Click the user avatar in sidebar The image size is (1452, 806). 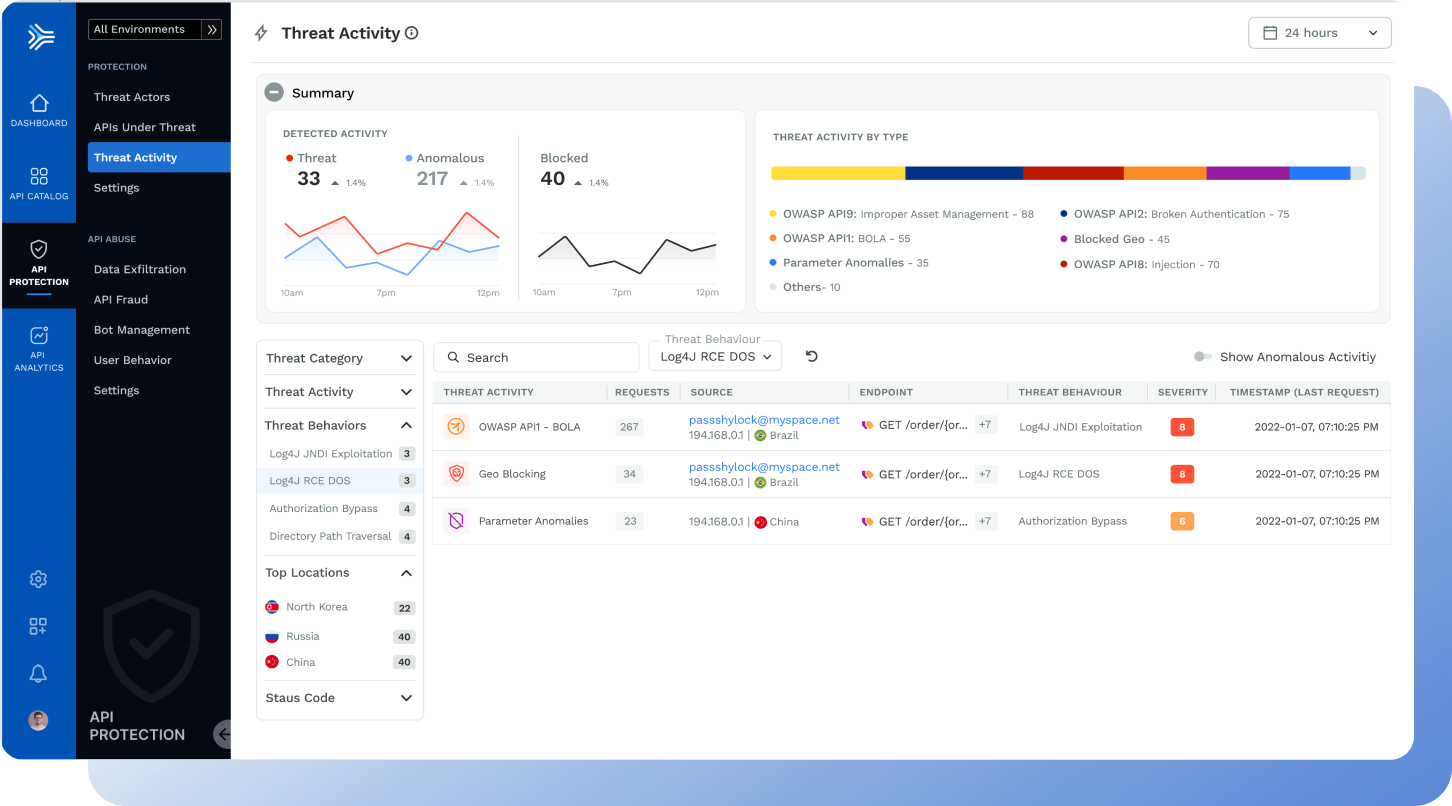click(x=39, y=720)
